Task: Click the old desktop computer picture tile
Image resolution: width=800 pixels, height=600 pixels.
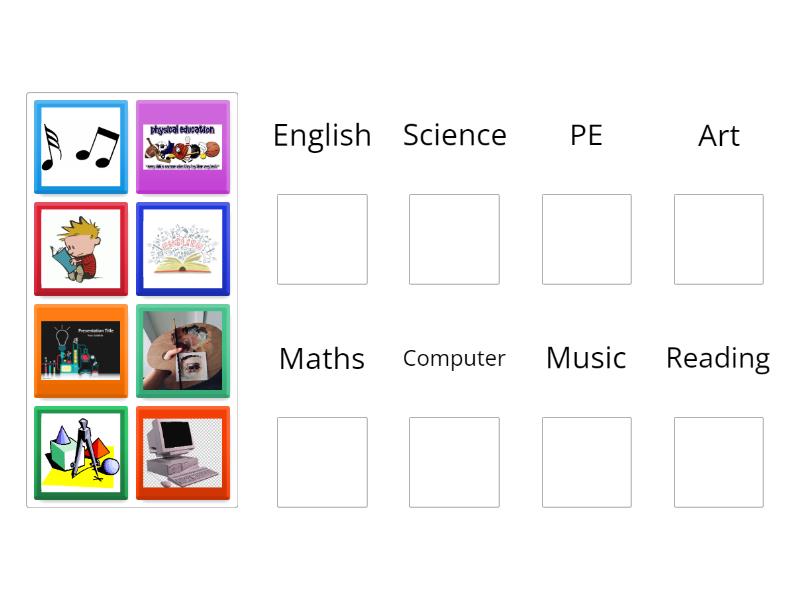Action: [x=183, y=453]
